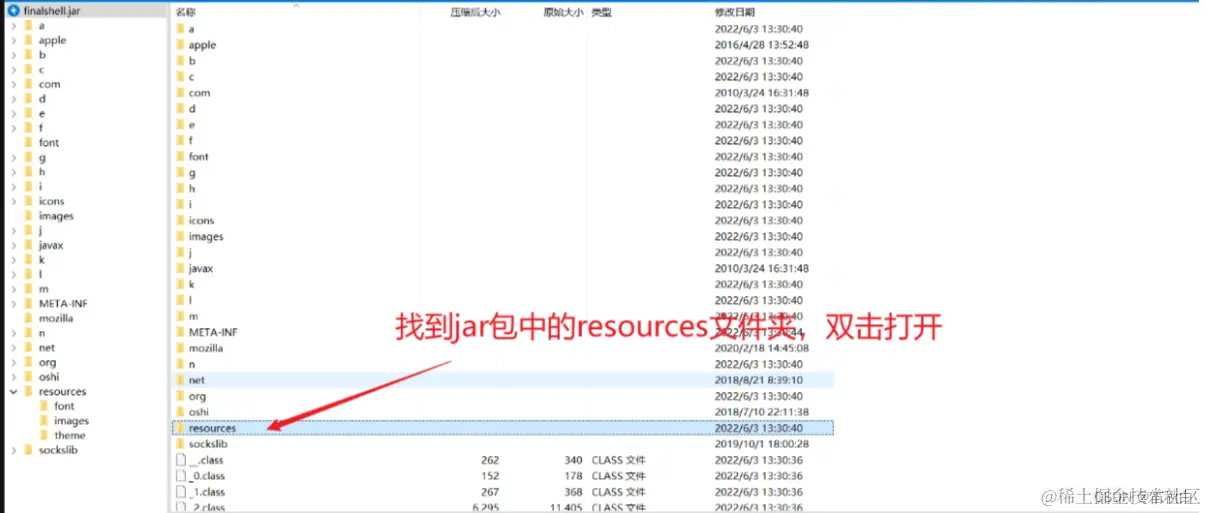The height and width of the screenshot is (513, 1207).
Task: Select the _0.class file name
Action: (x=207, y=477)
